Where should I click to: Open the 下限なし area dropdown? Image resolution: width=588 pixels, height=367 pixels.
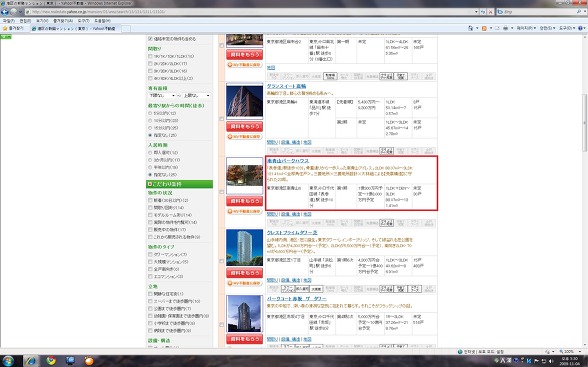tap(162, 96)
